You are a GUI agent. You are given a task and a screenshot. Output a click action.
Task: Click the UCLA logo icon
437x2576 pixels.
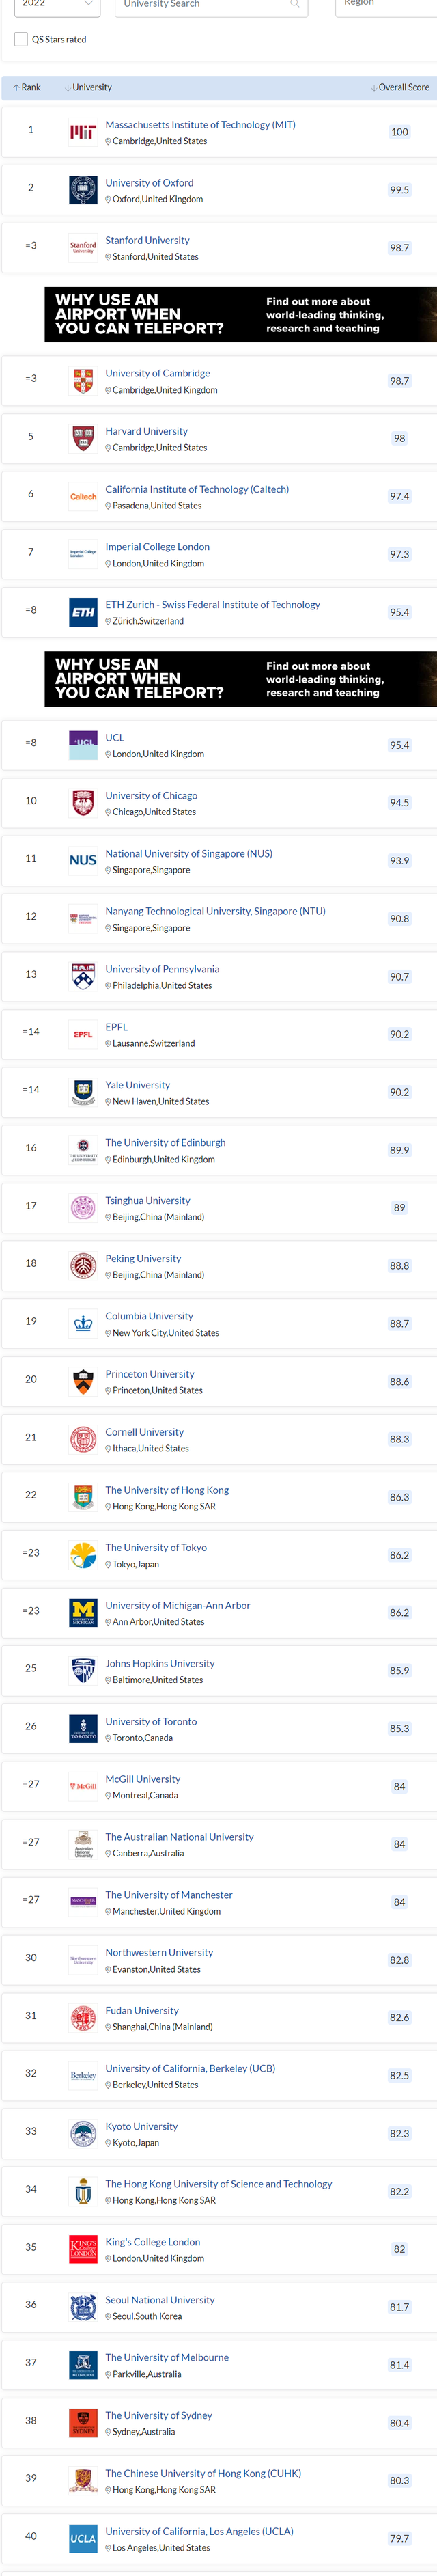[83, 2538]
